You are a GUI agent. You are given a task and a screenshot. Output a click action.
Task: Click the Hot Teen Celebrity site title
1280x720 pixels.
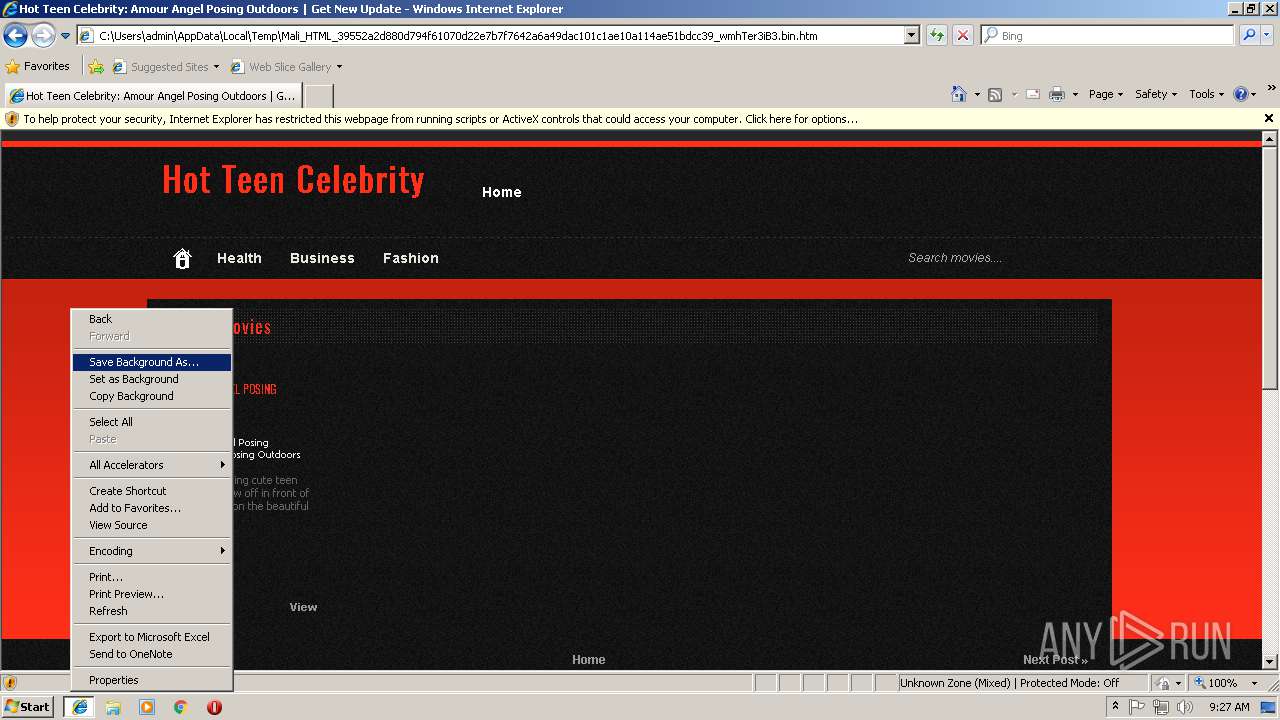[x=293, y=179]
